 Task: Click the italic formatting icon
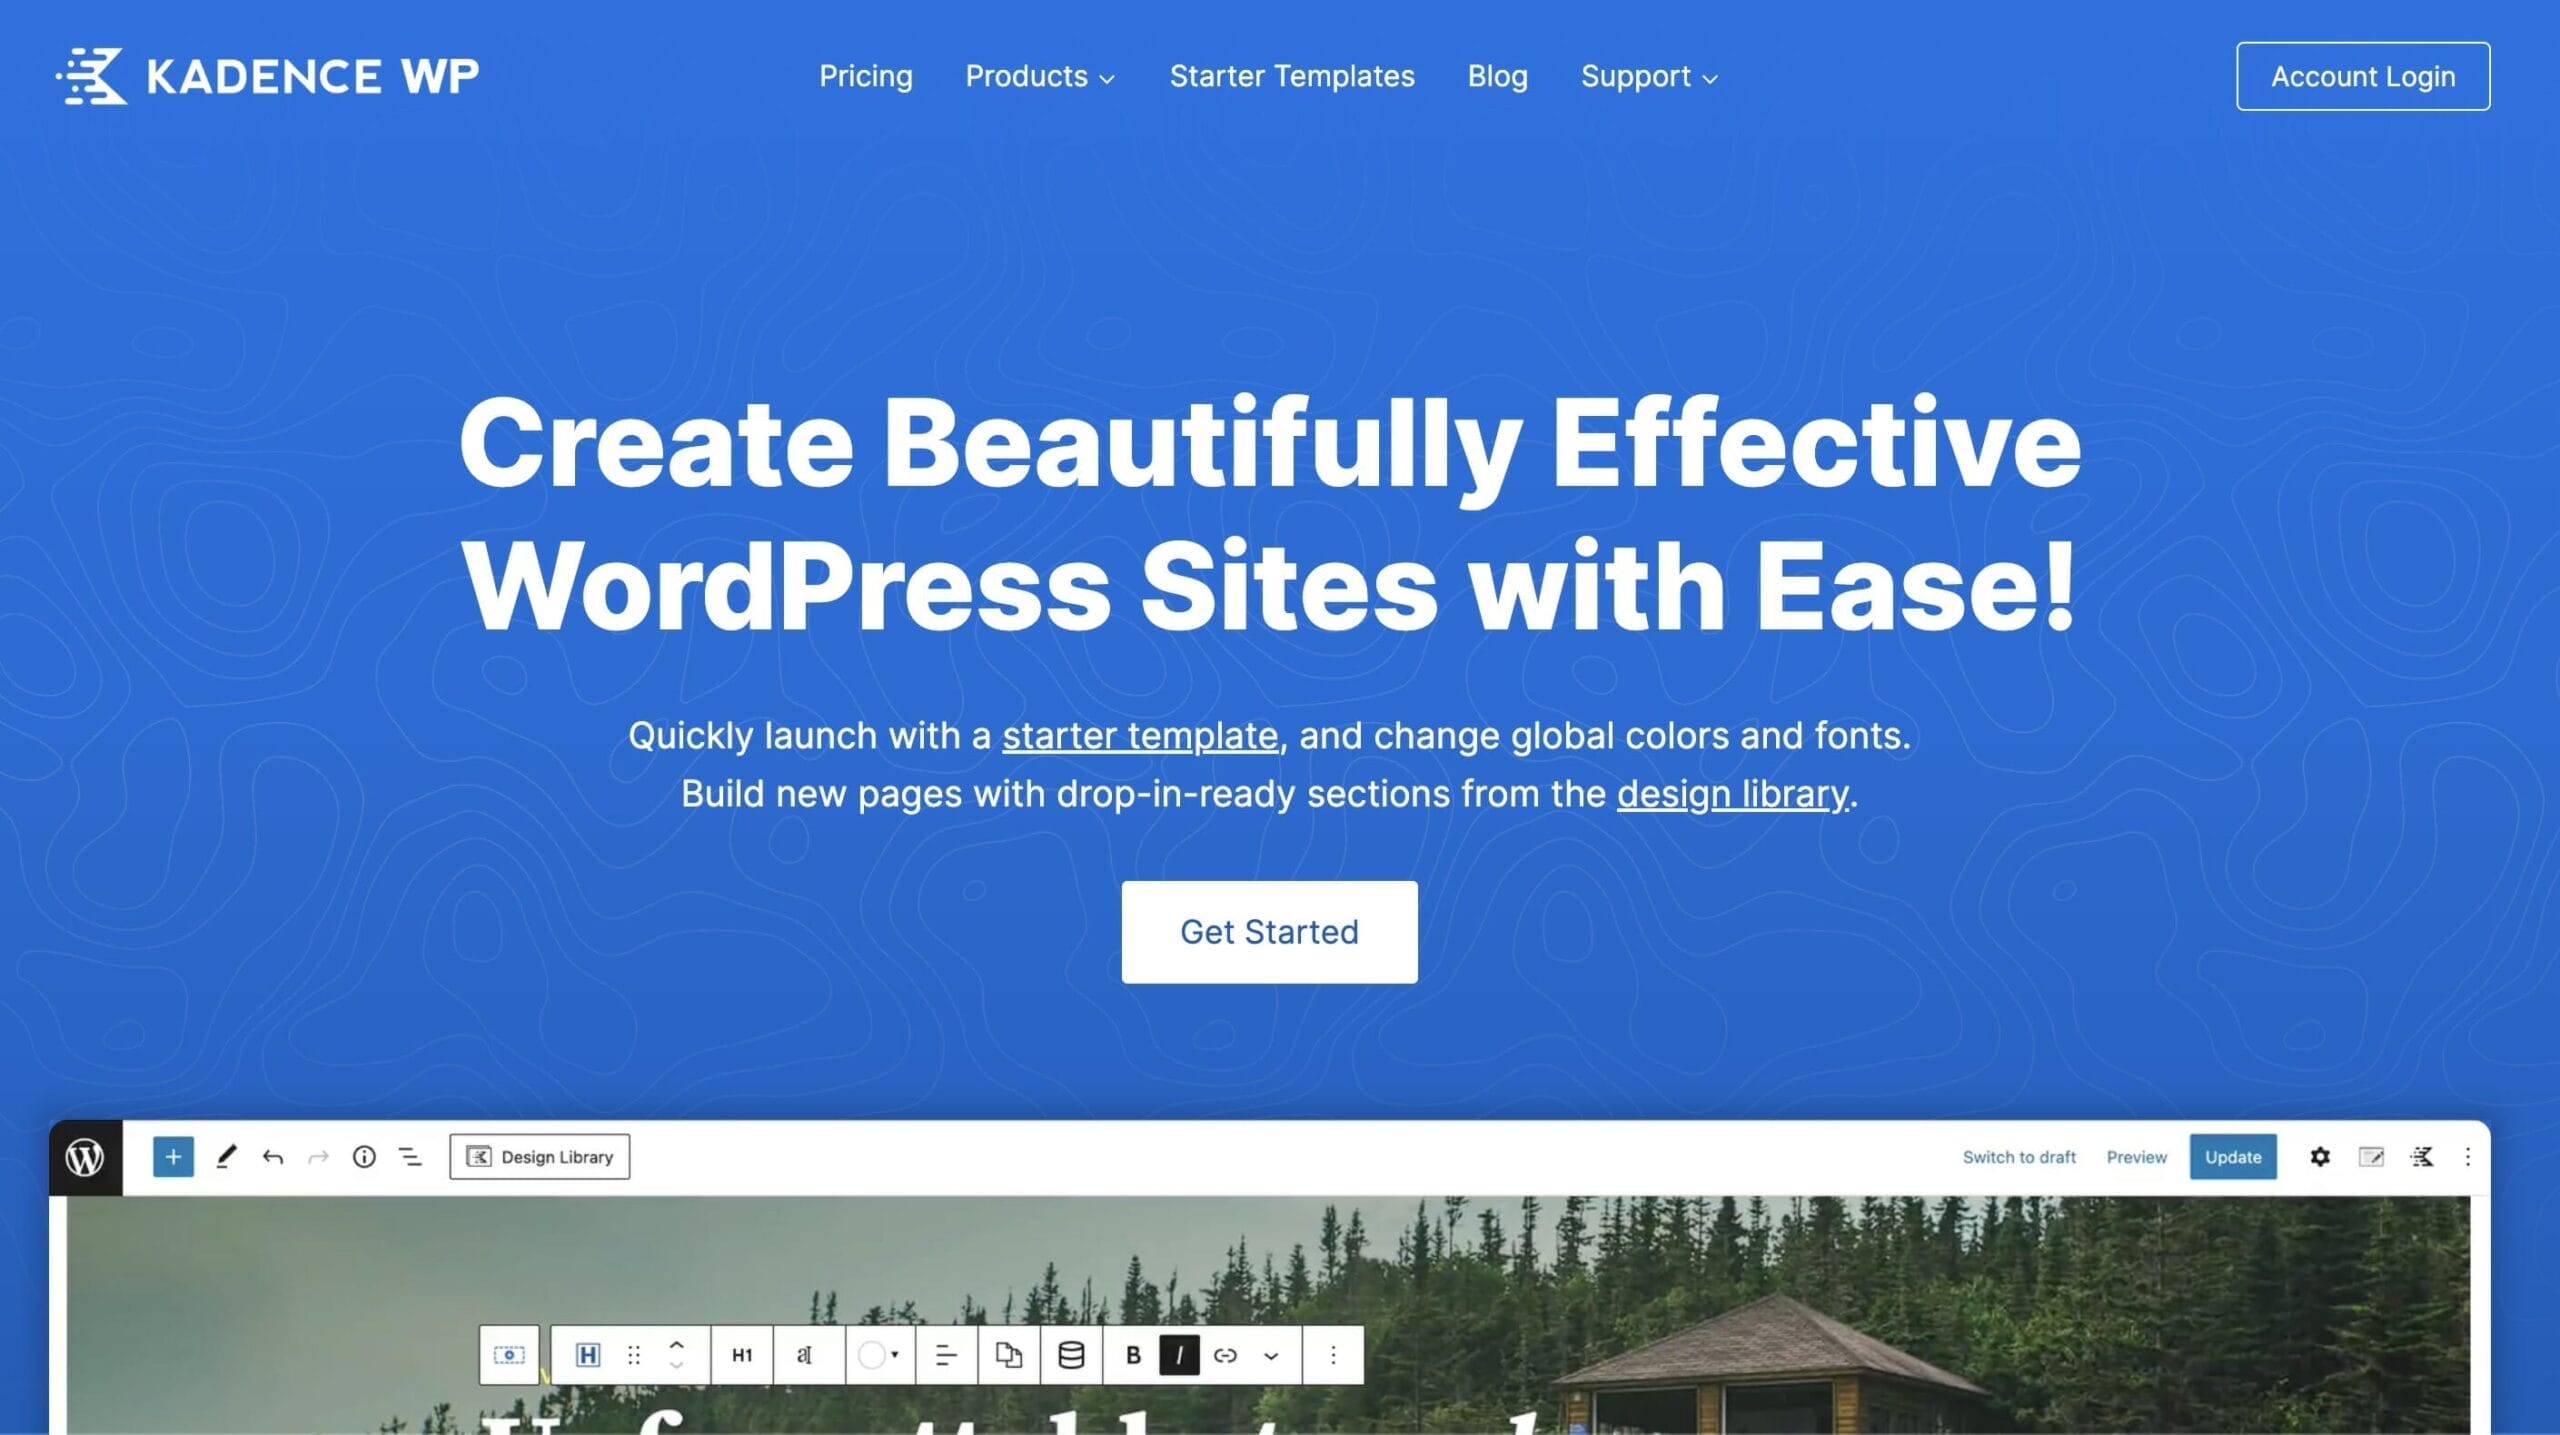click(1180, 1352)
